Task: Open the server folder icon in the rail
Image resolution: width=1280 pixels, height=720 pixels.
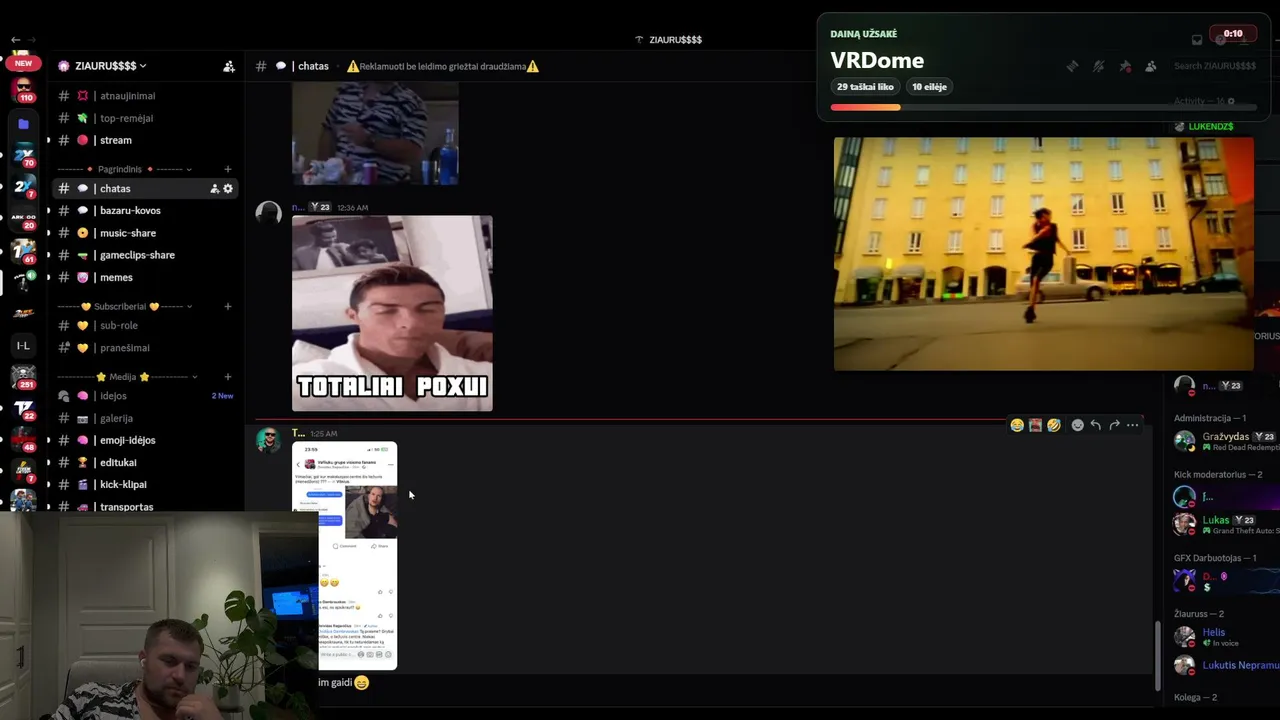Action: coord(23,125)
